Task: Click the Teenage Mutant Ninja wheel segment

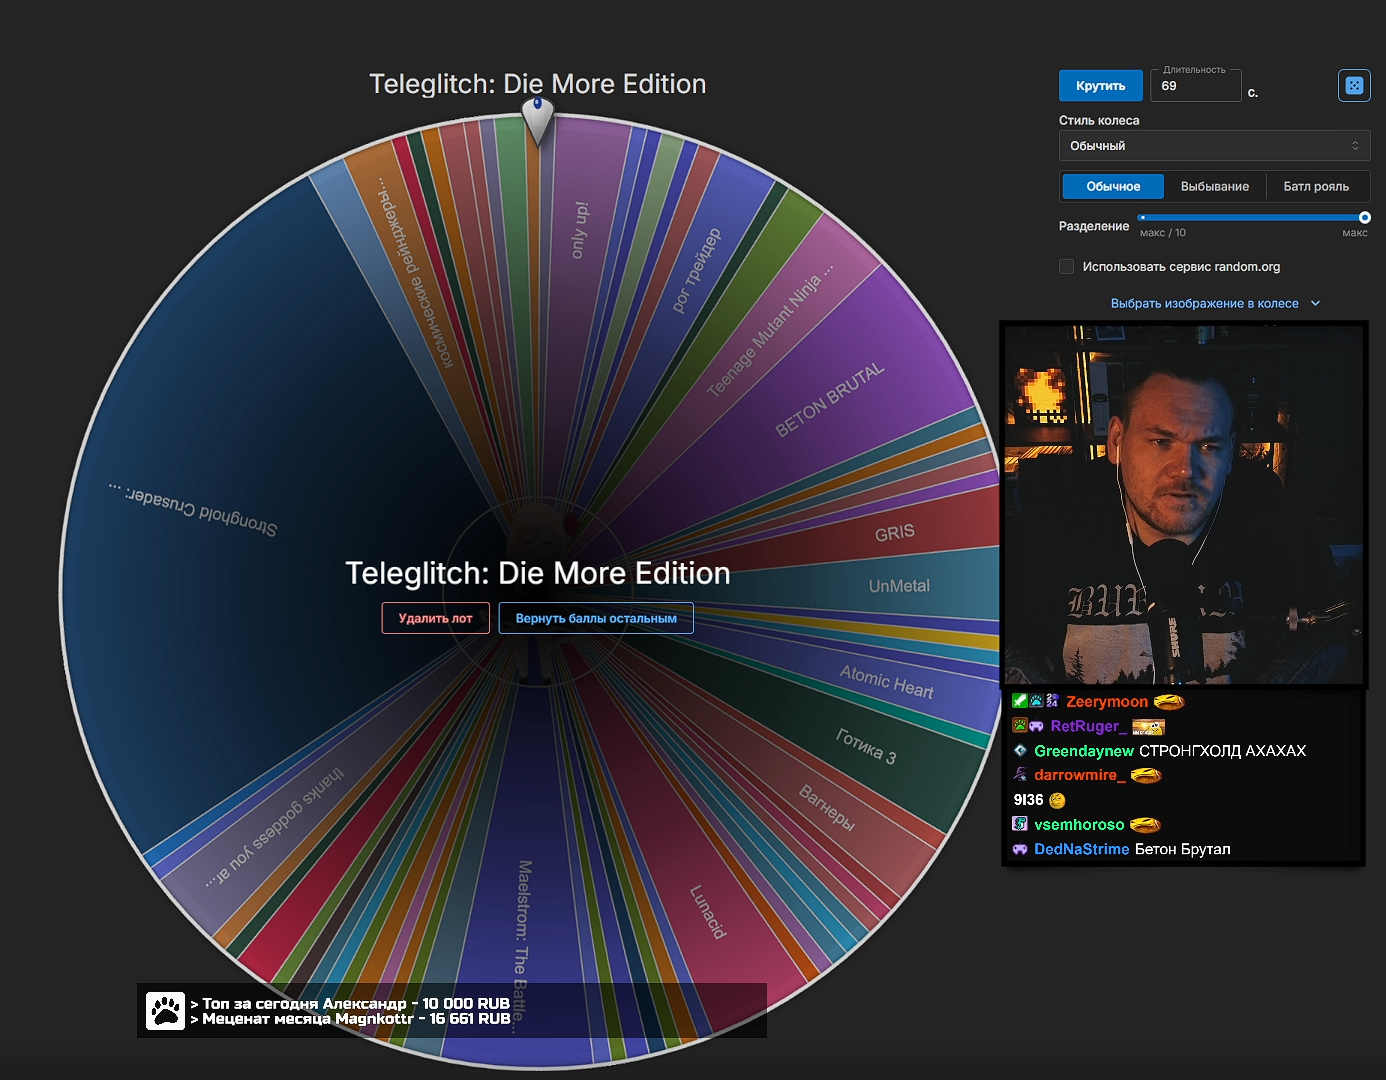Action: [770, 333]
